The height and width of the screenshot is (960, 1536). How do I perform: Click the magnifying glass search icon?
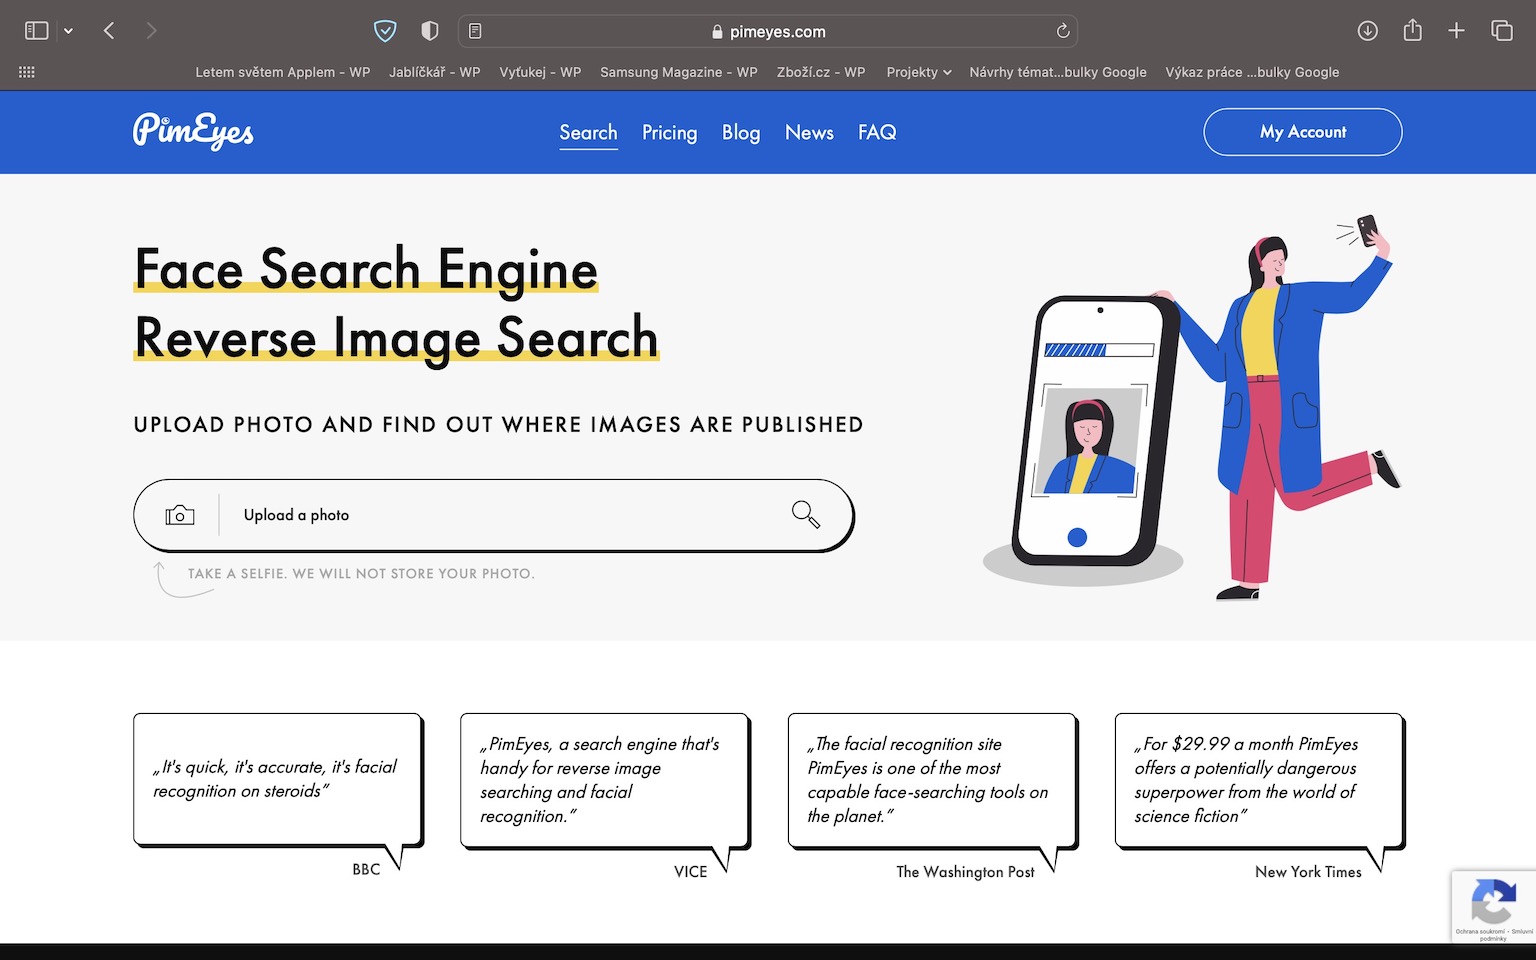pyautogui.click(x=805, y=515)
